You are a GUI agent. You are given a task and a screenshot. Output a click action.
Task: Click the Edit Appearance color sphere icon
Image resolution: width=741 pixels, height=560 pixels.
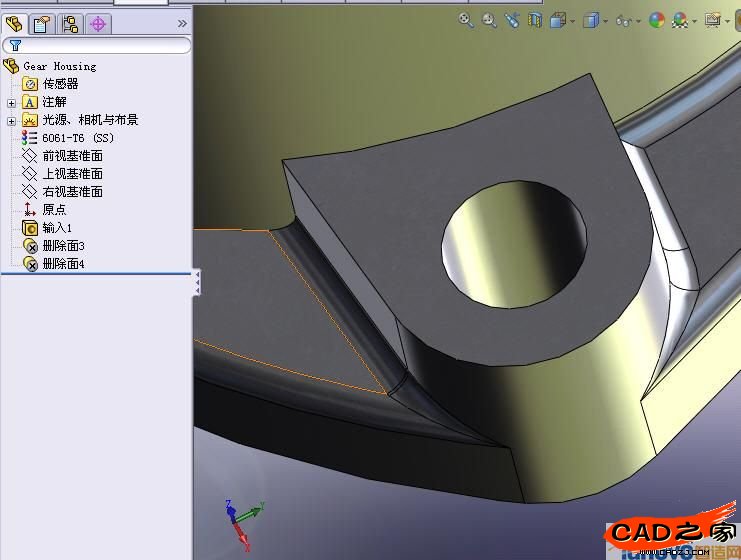tap(657, 20)
